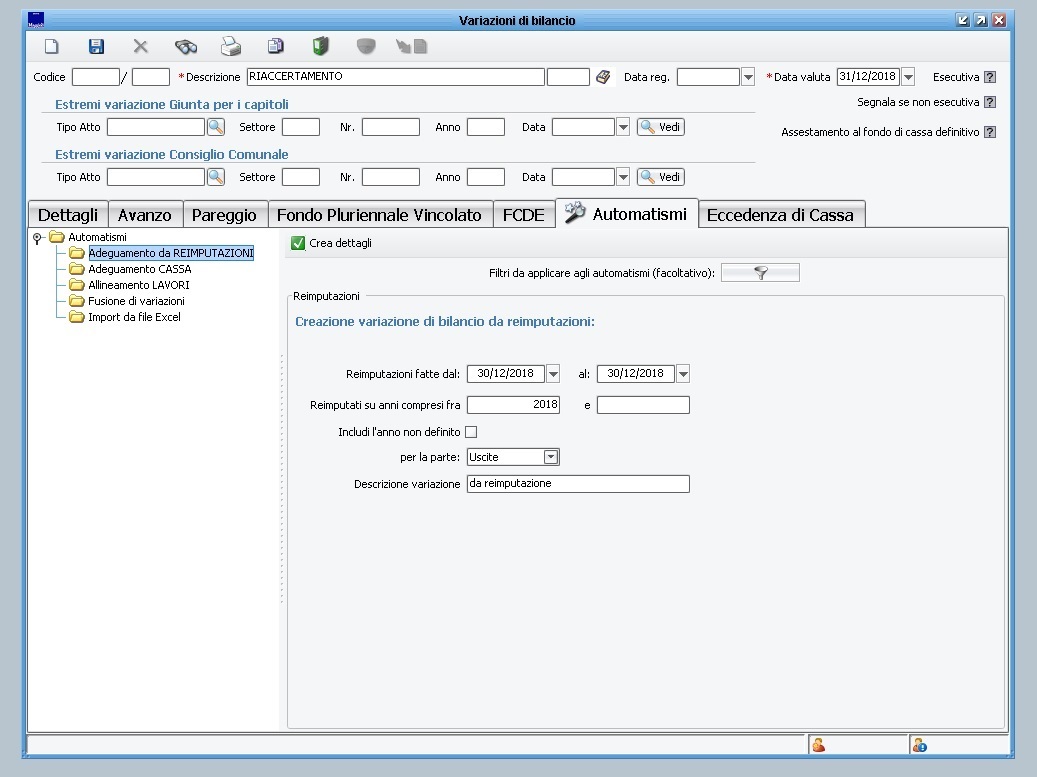The height and width of the screenshot is (777, 1037).
Task: Toggle the Esecutiva checkbox
Action: click(x=990, y=77)
